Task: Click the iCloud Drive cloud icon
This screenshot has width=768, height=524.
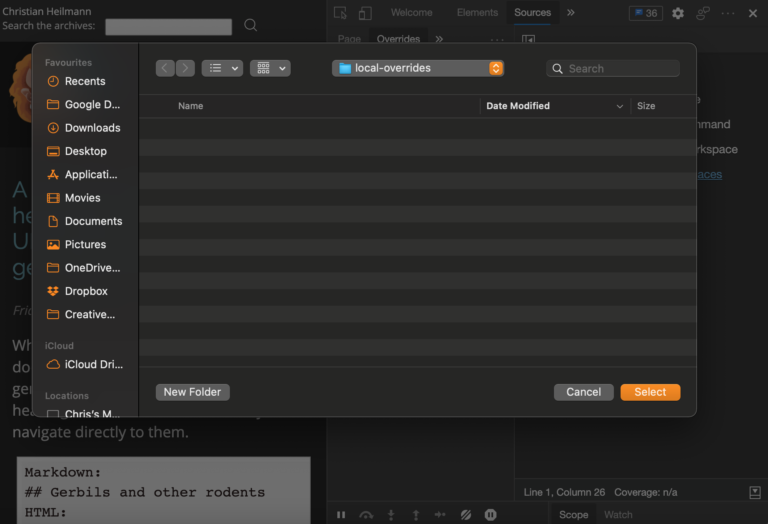Action: click(x=53, y=364)
